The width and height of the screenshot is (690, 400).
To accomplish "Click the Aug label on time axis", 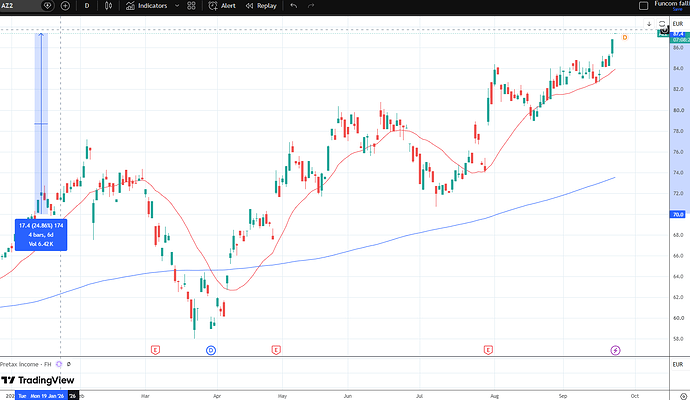I will [494, 396].
